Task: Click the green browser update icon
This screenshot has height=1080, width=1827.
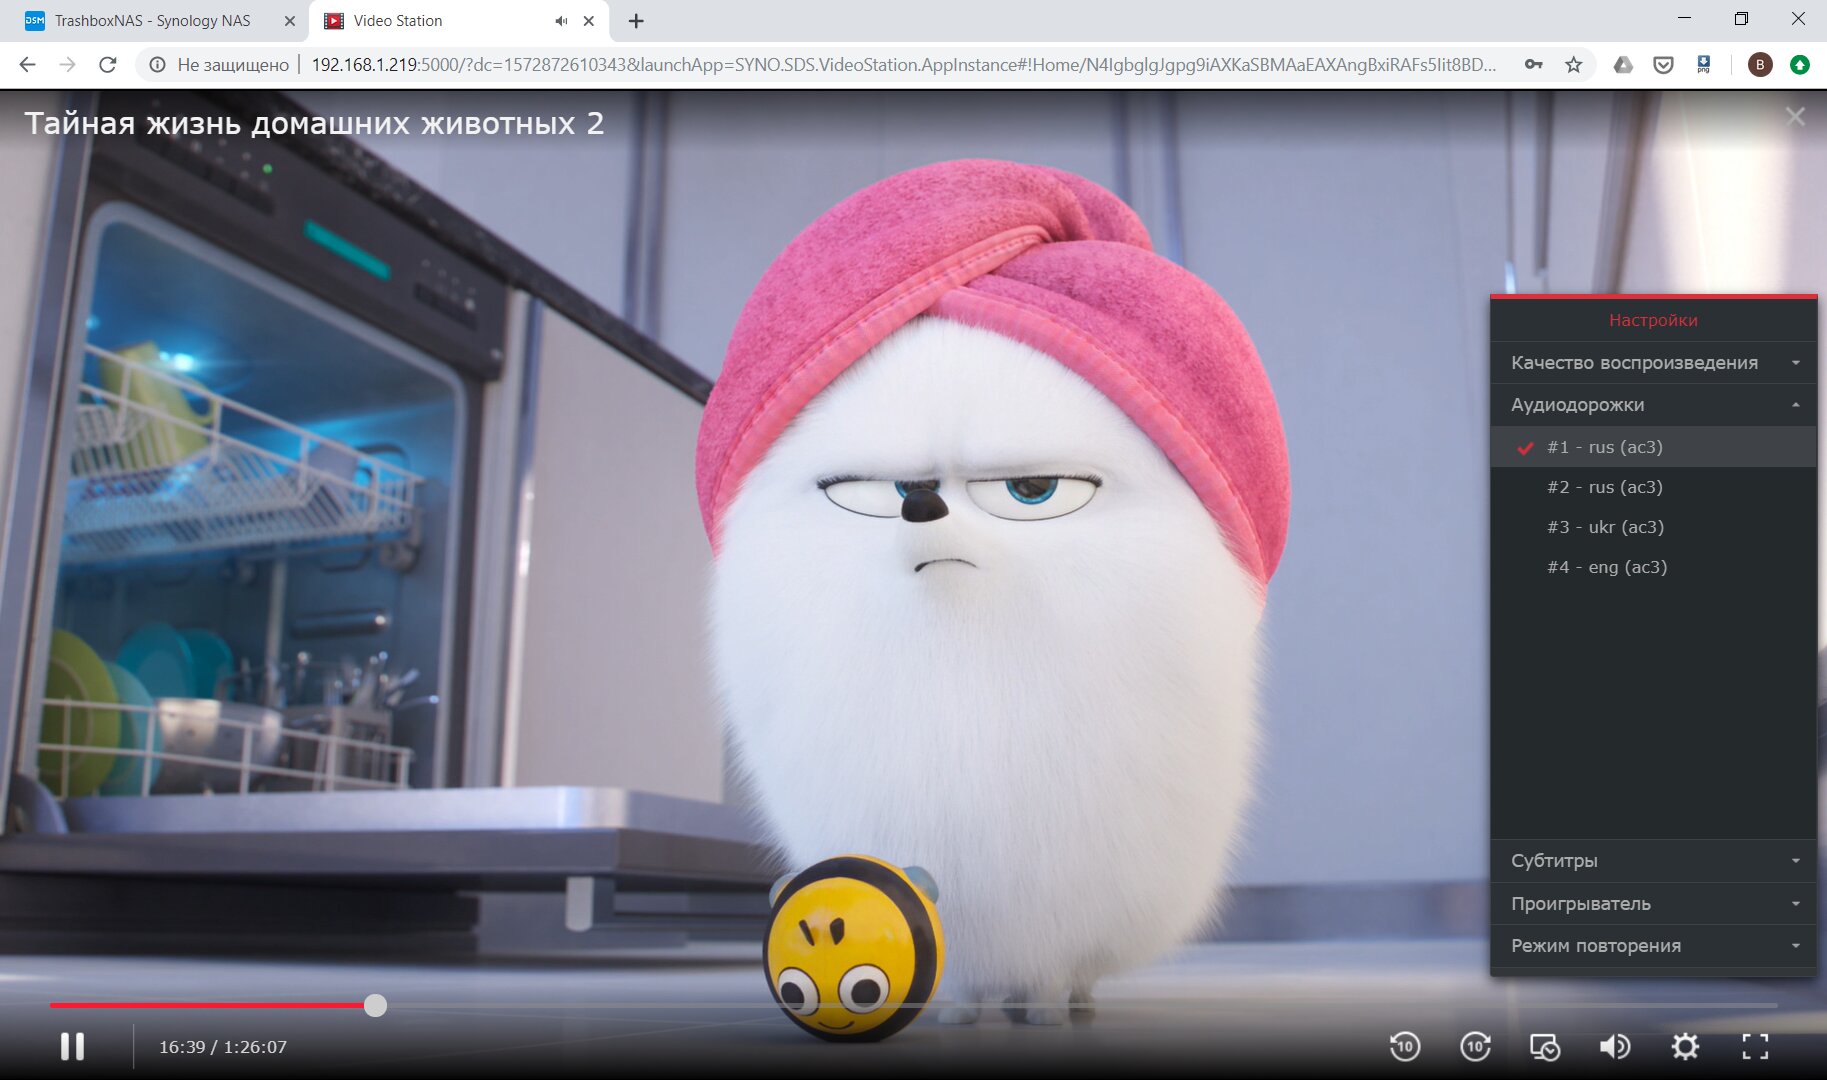Action: tap(1799, 65)
